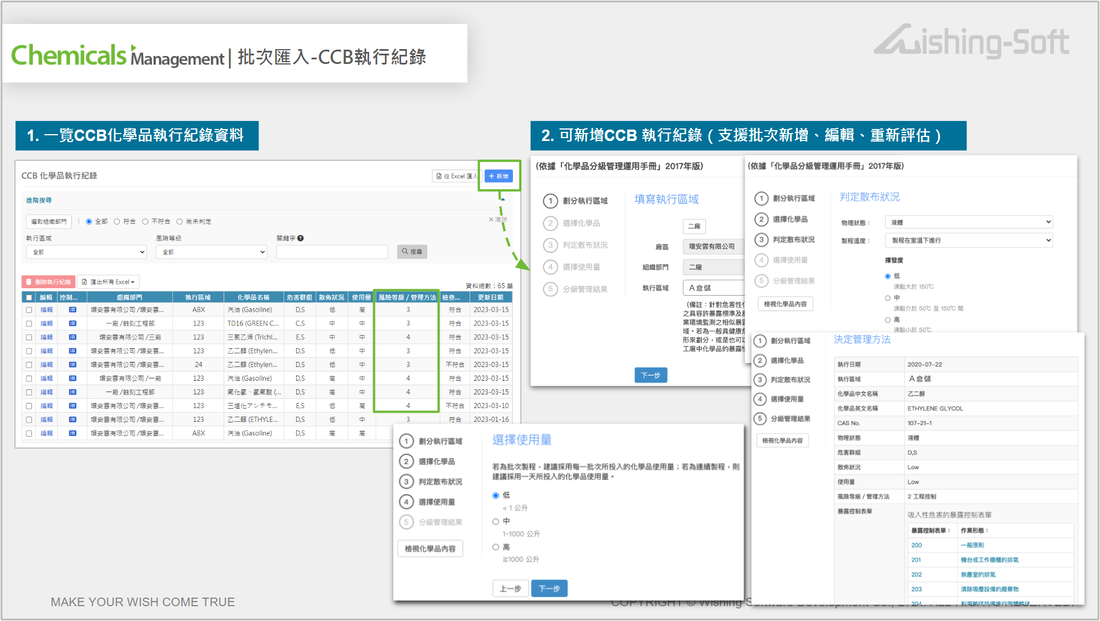Open the 製程溫度 dropdown
1100x621 pixels.
969,240
